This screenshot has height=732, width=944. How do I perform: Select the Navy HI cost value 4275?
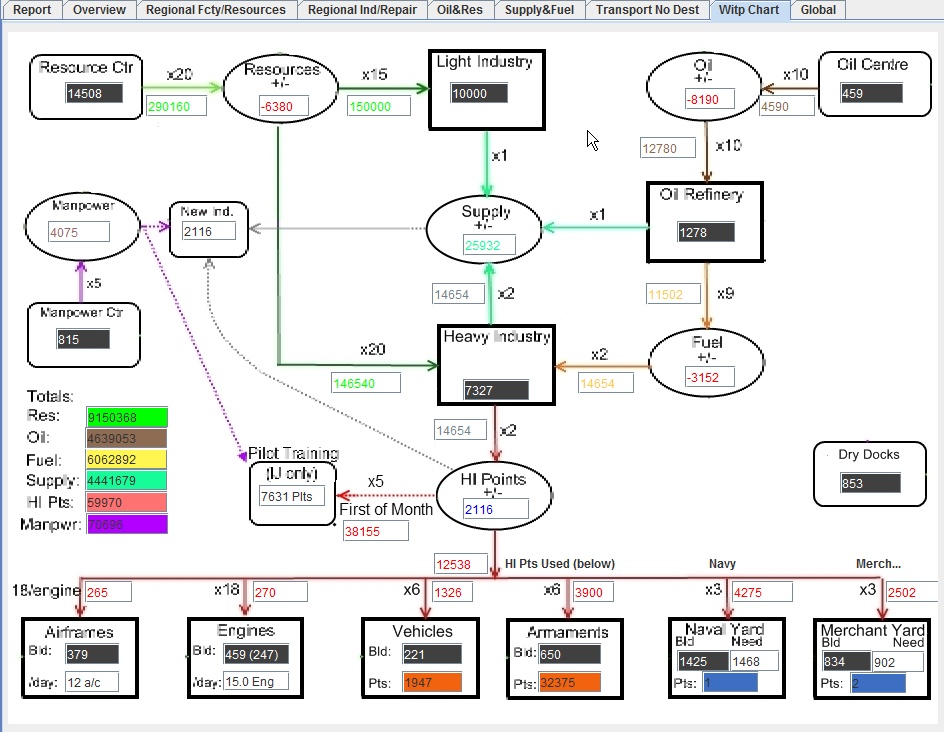[762, 592]
